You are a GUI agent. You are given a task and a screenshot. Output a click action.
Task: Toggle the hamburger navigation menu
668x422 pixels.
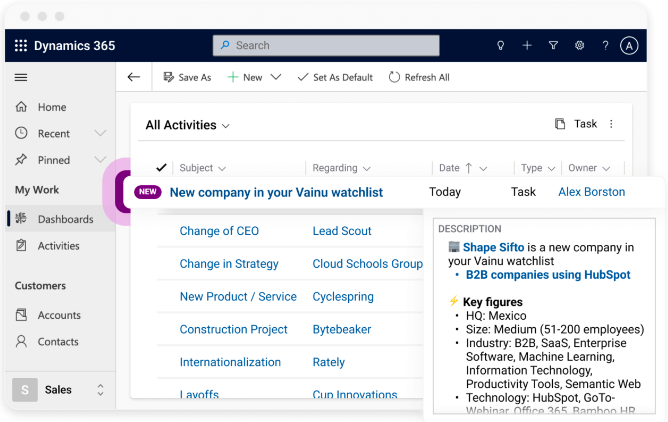tap(21, 78)
